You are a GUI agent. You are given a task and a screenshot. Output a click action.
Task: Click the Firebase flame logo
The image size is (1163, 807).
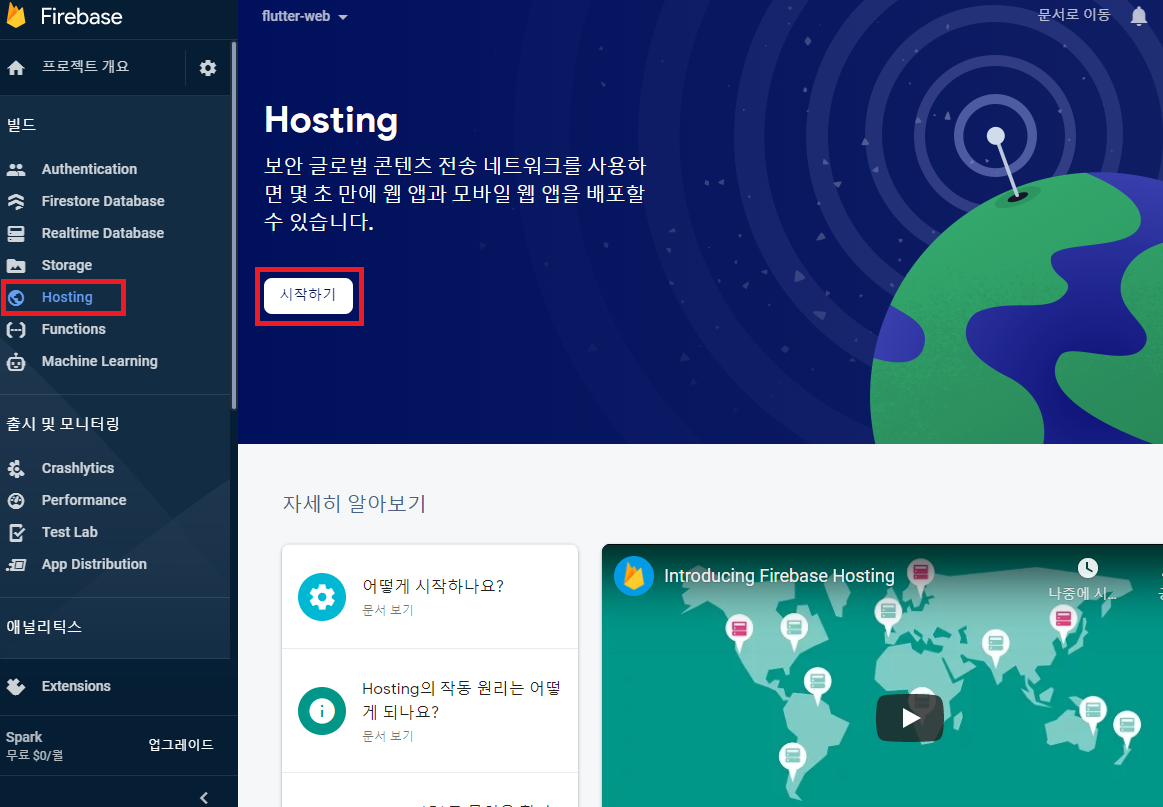point(16,16)
